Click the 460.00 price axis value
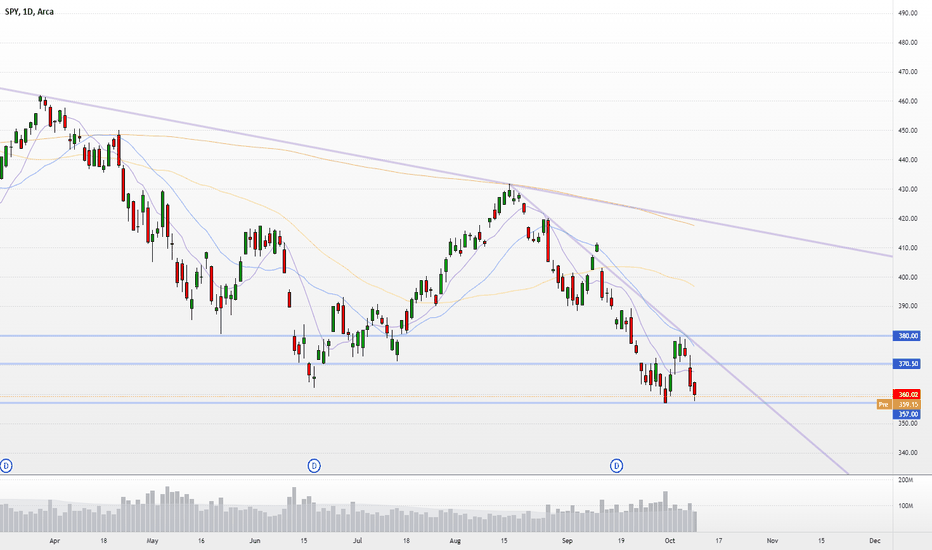The height and width of the screenshot is (550, 932). tap(908, 102)
